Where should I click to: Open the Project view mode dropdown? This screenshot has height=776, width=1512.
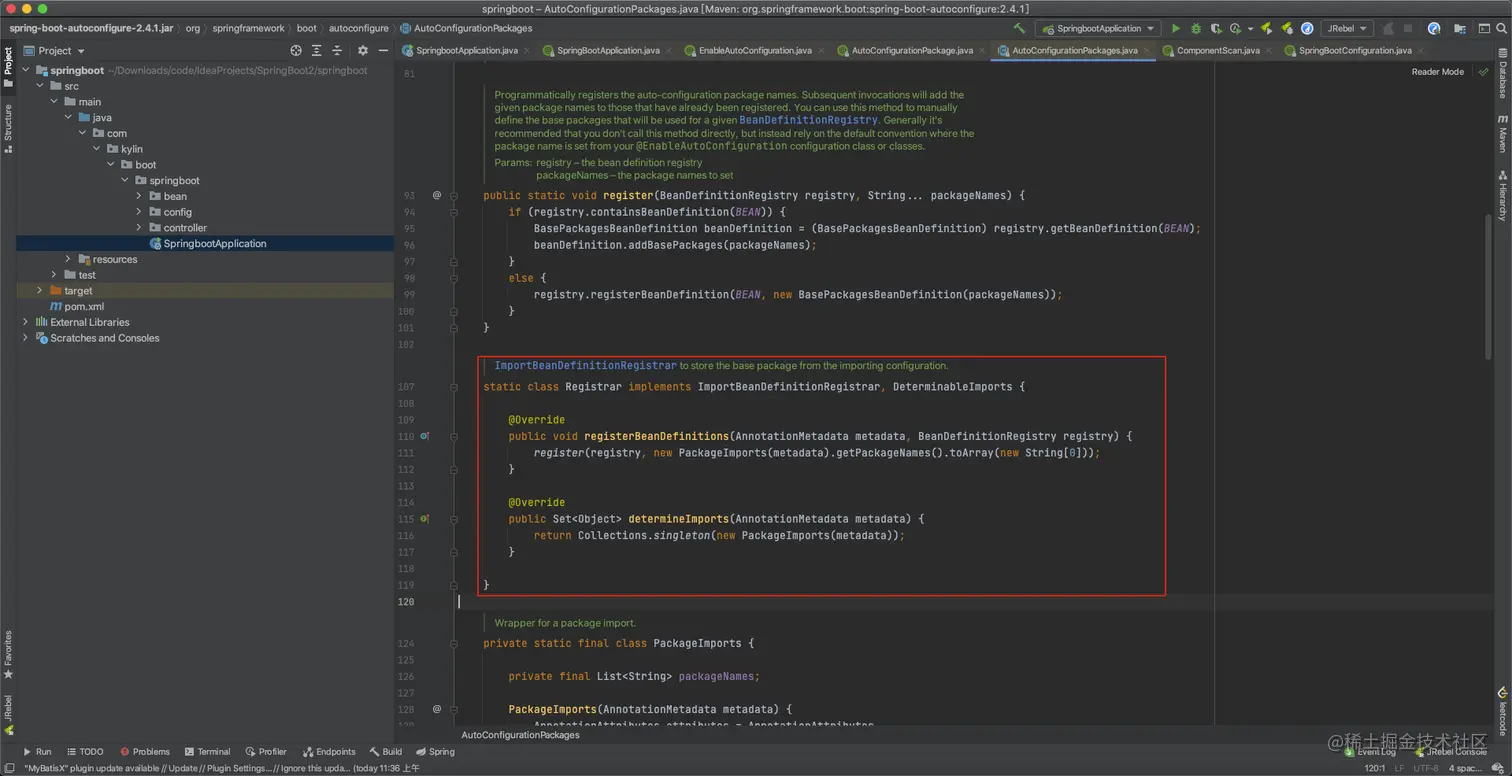(54, 50)
